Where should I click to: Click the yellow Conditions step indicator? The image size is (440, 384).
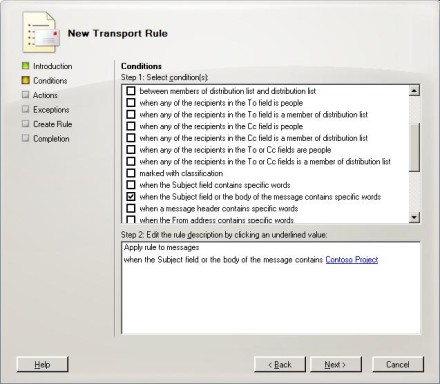click(26, 80)
